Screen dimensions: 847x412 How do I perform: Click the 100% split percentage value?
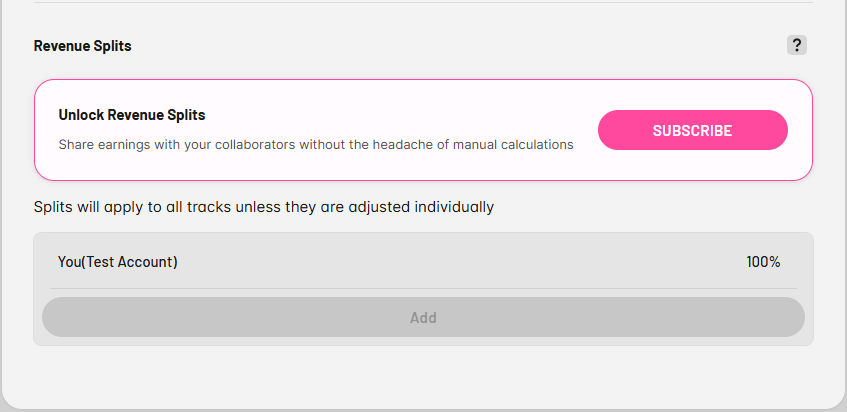[763, 262]
